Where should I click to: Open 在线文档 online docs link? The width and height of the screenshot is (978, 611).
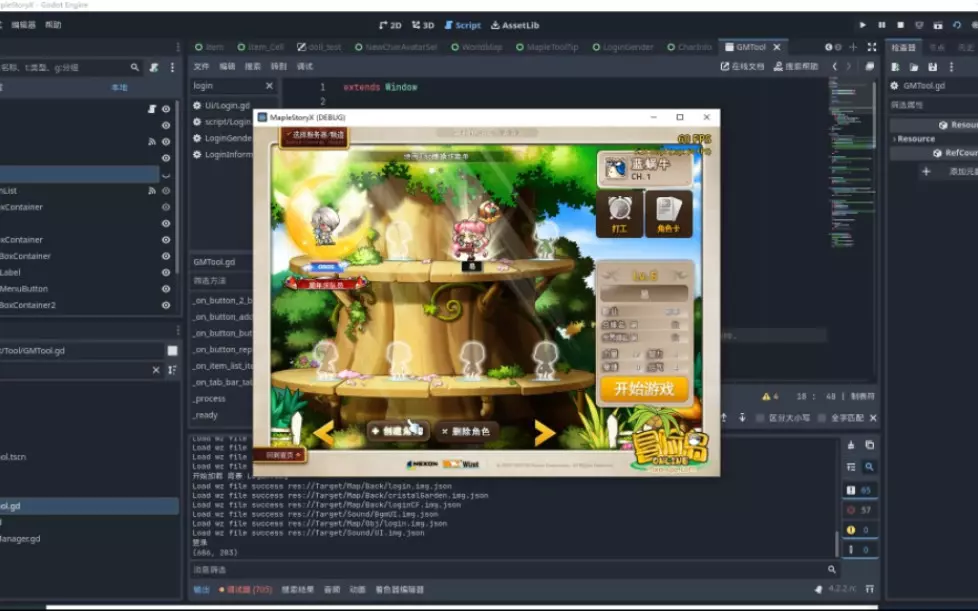[x=742, y=66]
